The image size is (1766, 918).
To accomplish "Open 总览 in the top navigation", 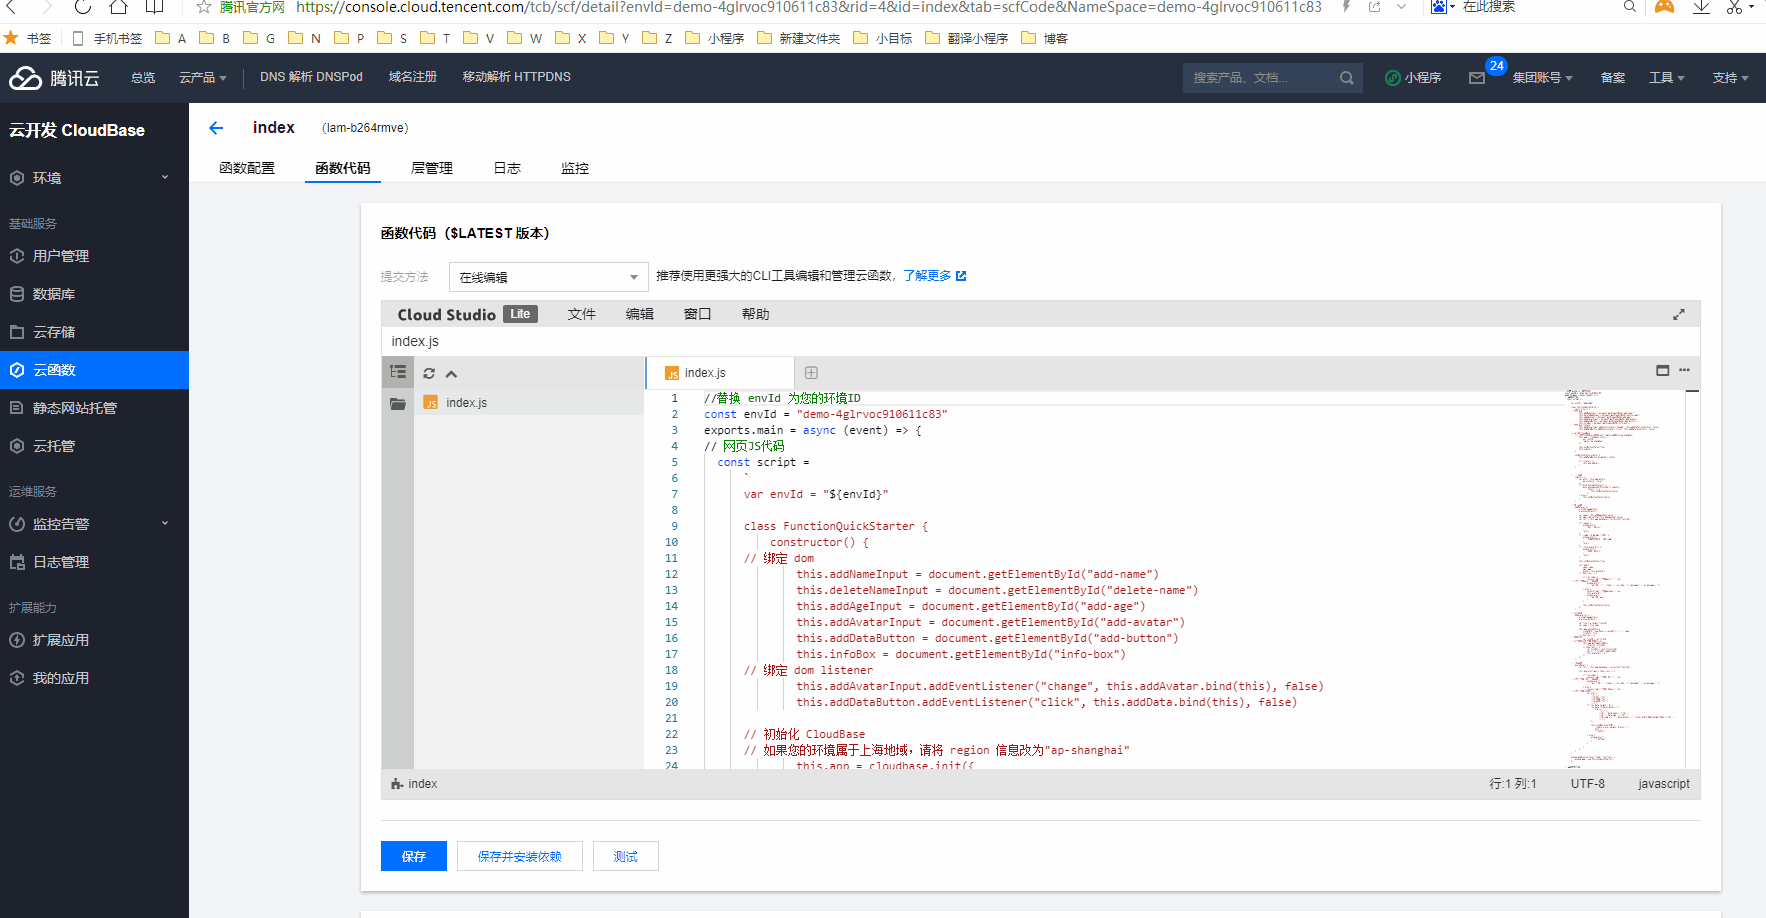I will coord(143,78).
